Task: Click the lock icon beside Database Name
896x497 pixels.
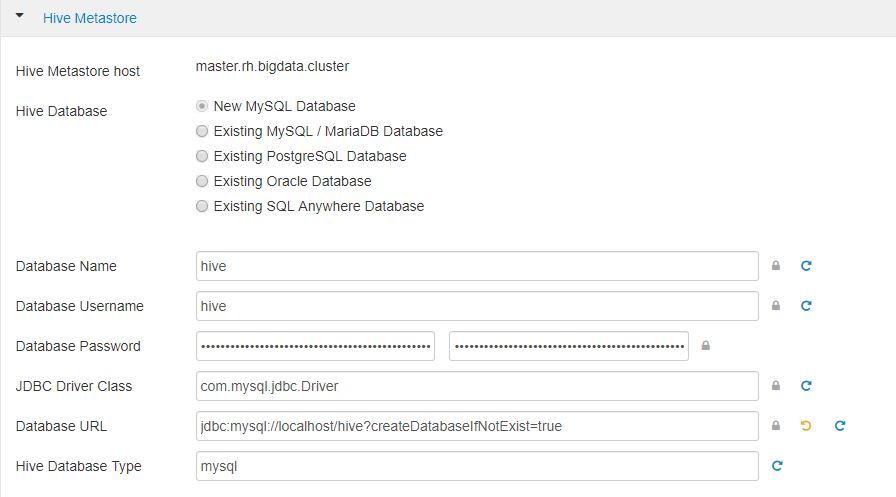Action: (x=776, y=266)
